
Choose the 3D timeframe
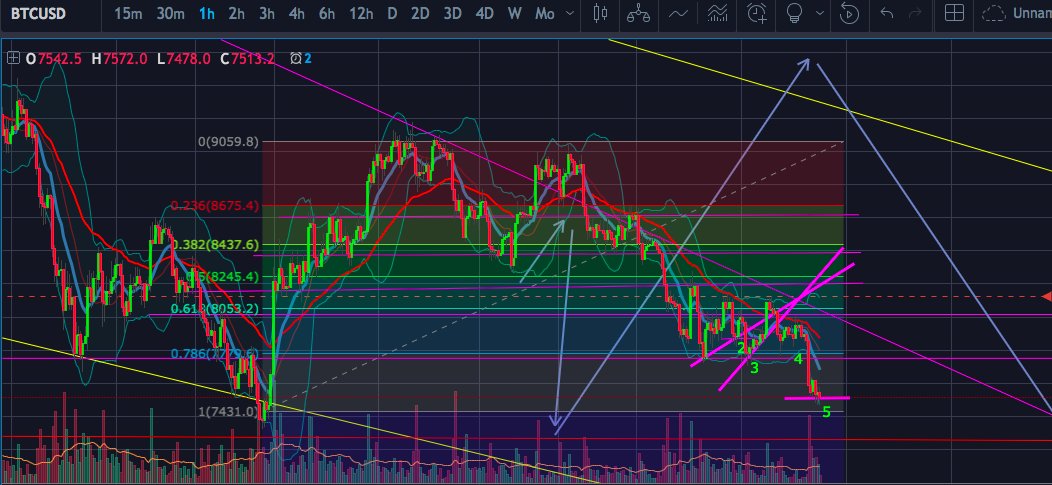(453, 13)
